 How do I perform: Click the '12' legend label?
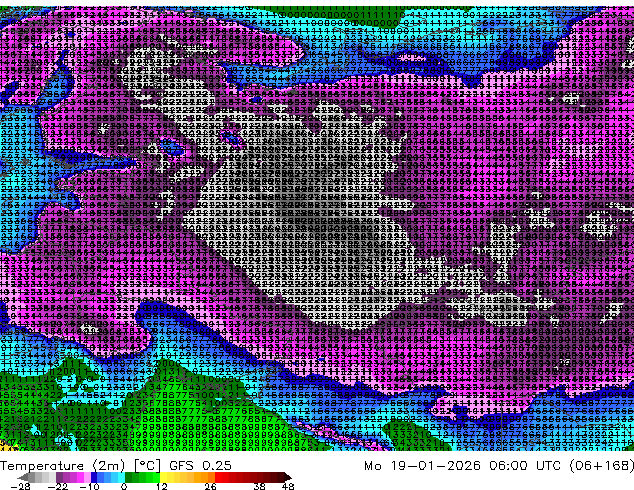point(162,486)
